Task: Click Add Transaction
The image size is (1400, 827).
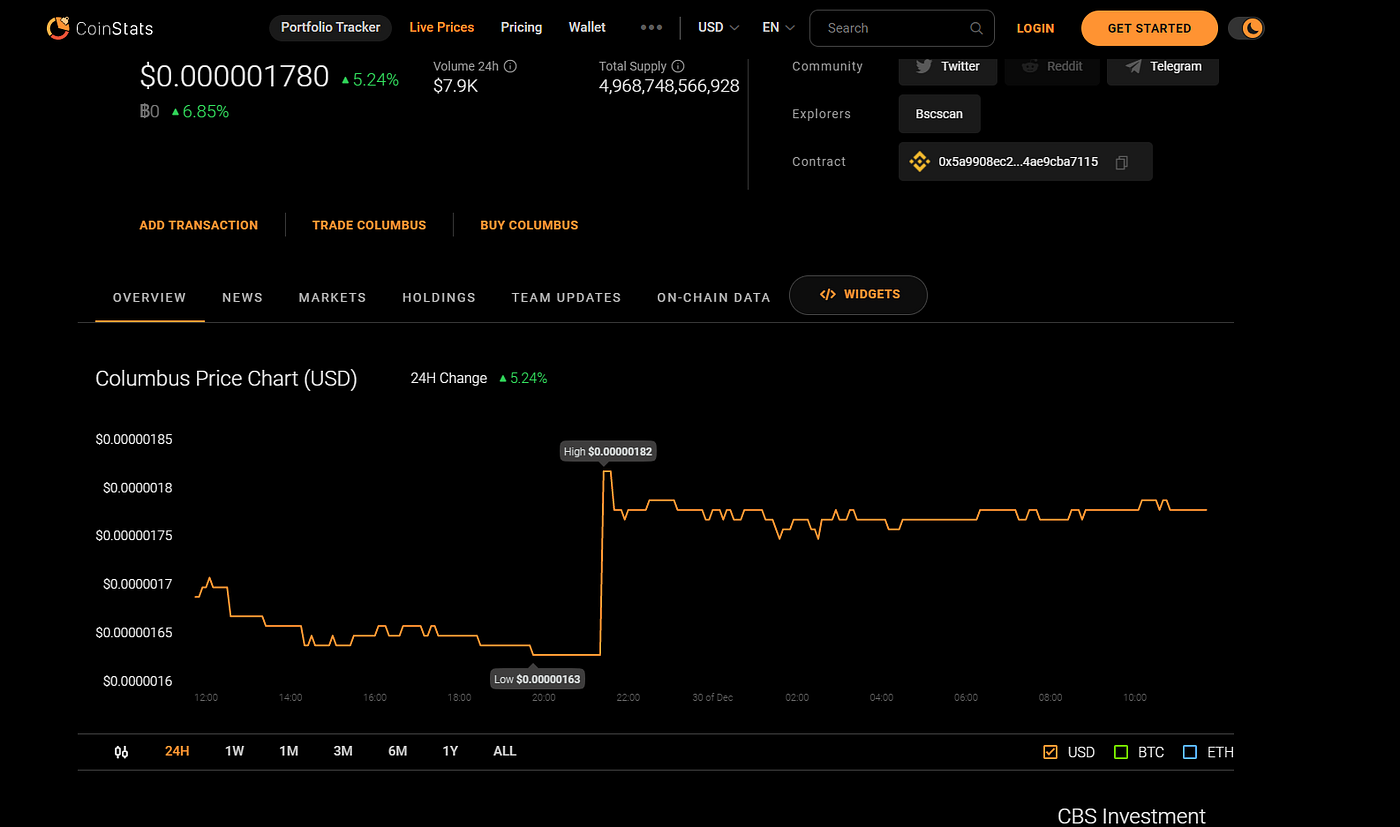Action: (199, 225)
